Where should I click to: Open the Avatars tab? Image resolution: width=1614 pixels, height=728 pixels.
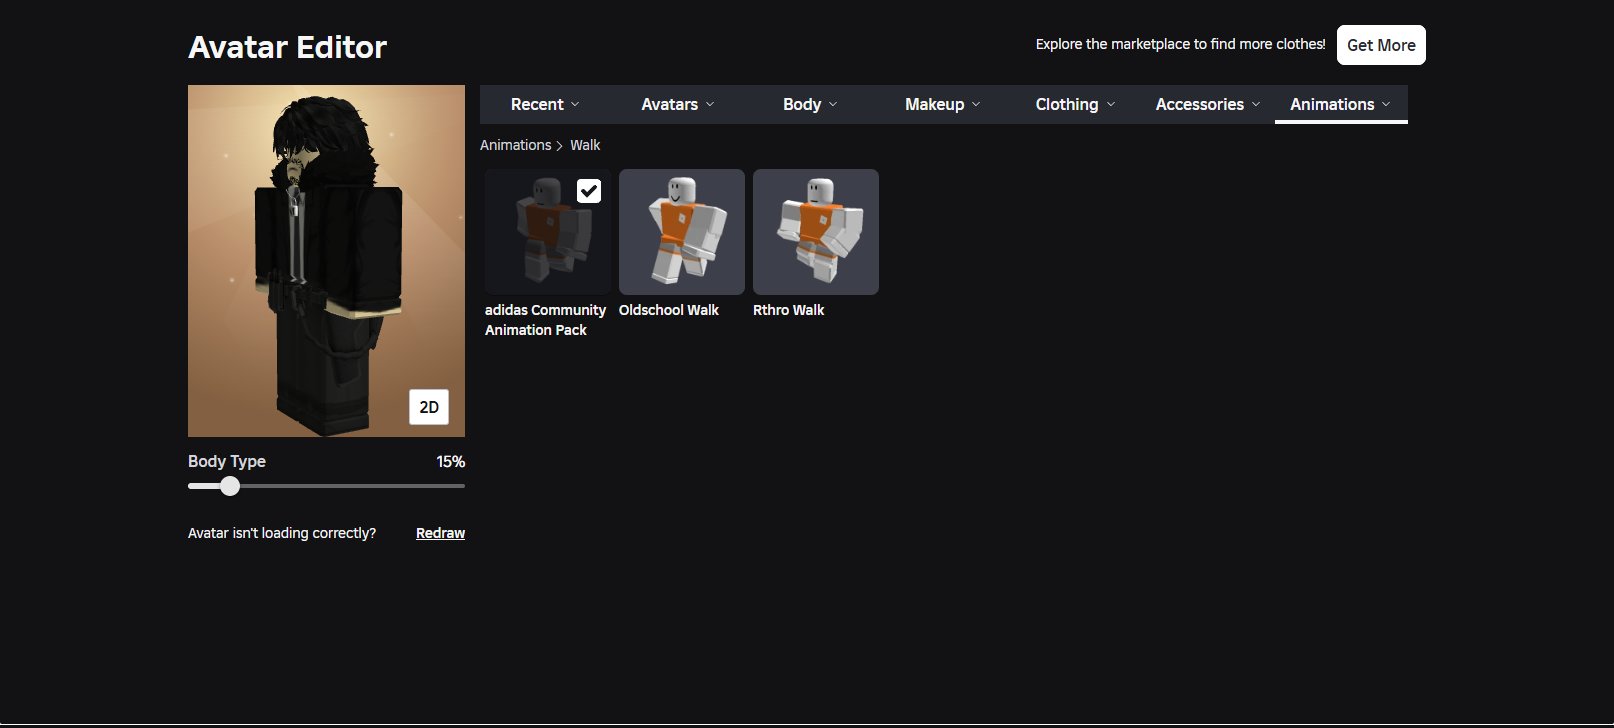tap(677, 104)
